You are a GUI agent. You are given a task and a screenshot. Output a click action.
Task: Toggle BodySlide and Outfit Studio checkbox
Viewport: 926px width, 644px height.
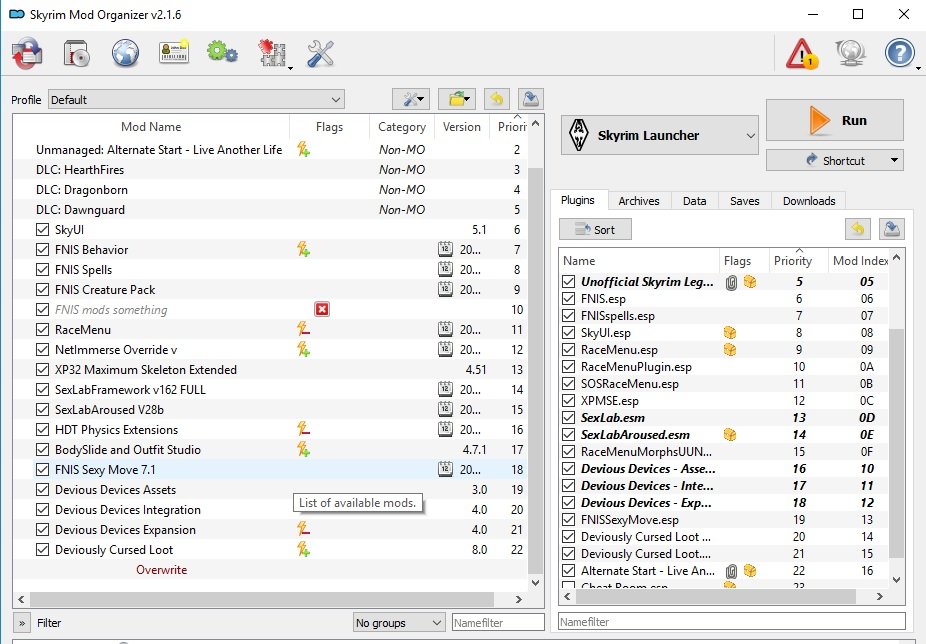(43, 450)
